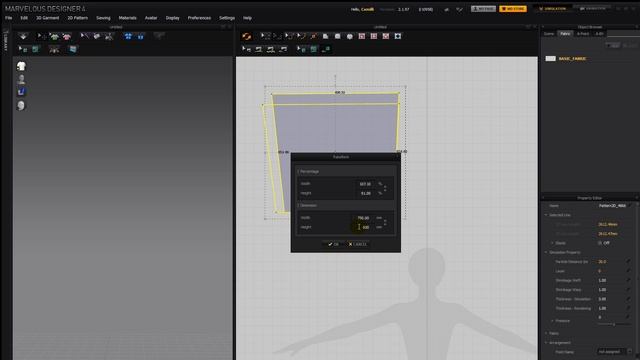
Task: Click the BASIC_FABRIC color swatch
Action: (x=551, y=59)
